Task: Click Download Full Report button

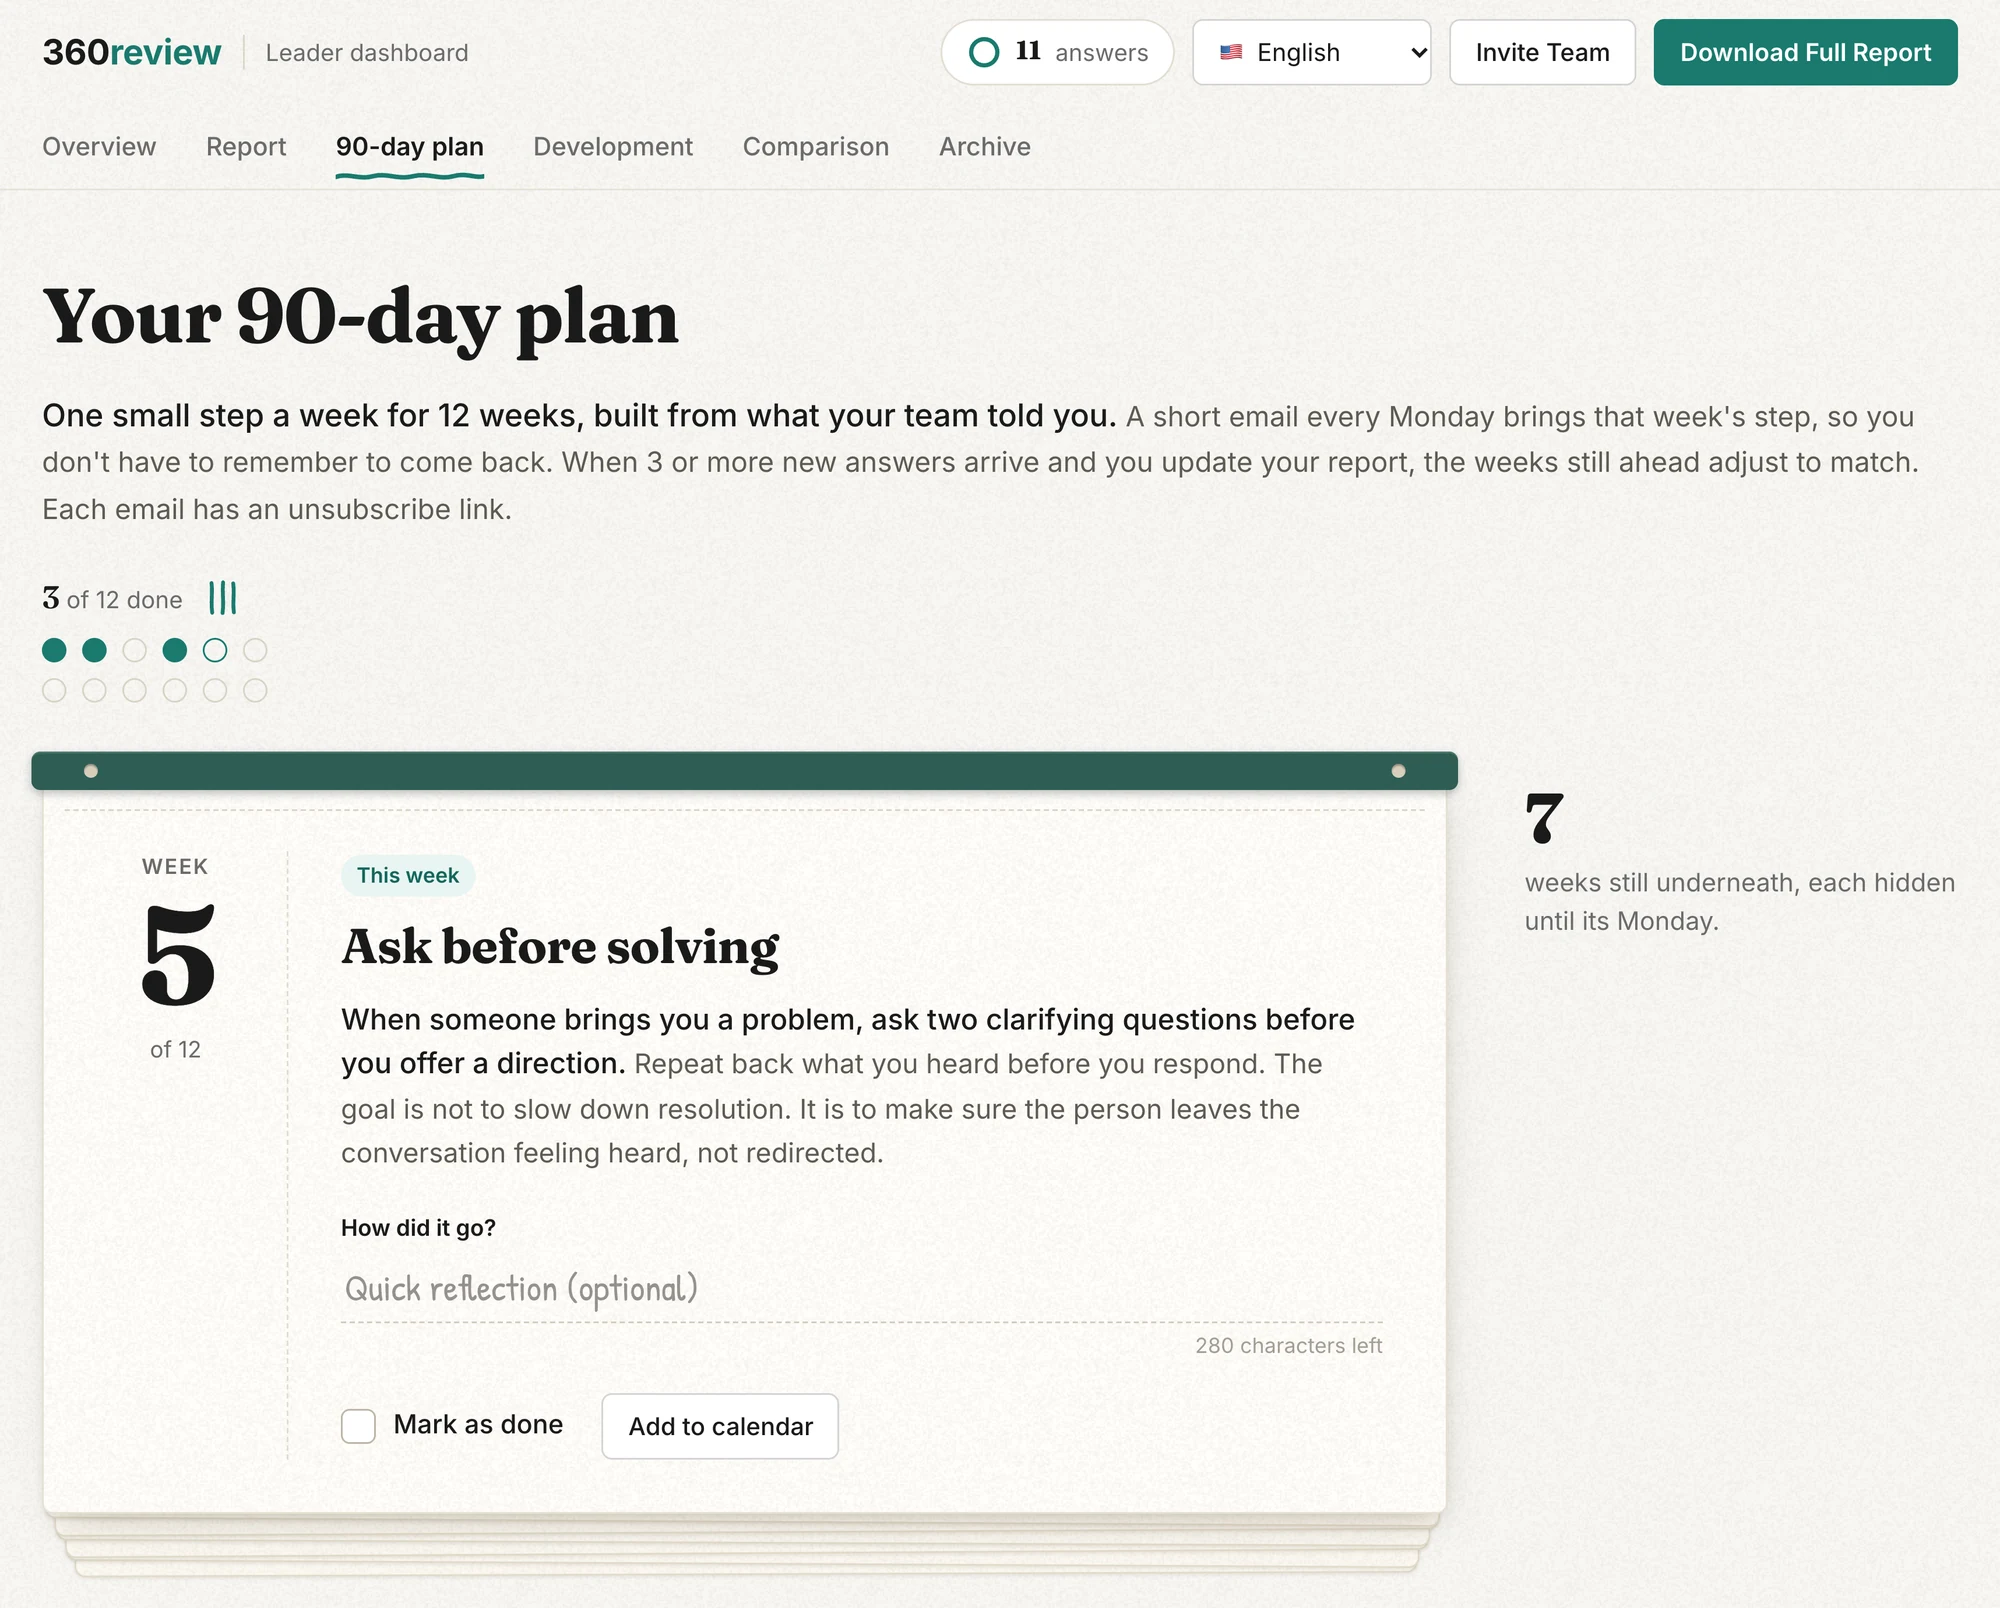Action: [x=1805, y=52]
